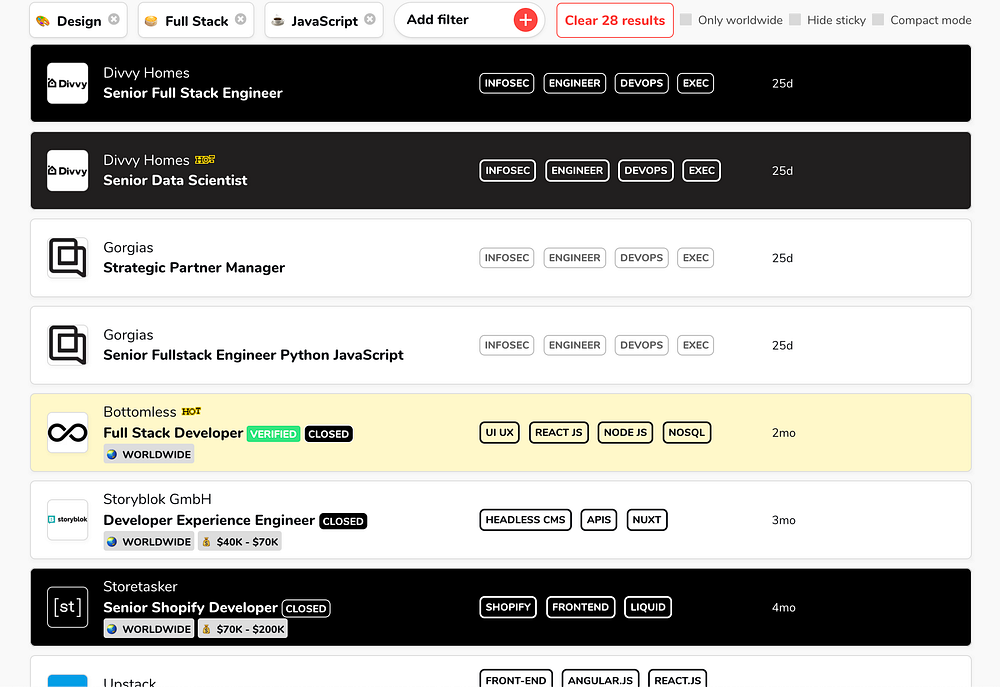Click Storetasker company name

[x=140, y=587]
